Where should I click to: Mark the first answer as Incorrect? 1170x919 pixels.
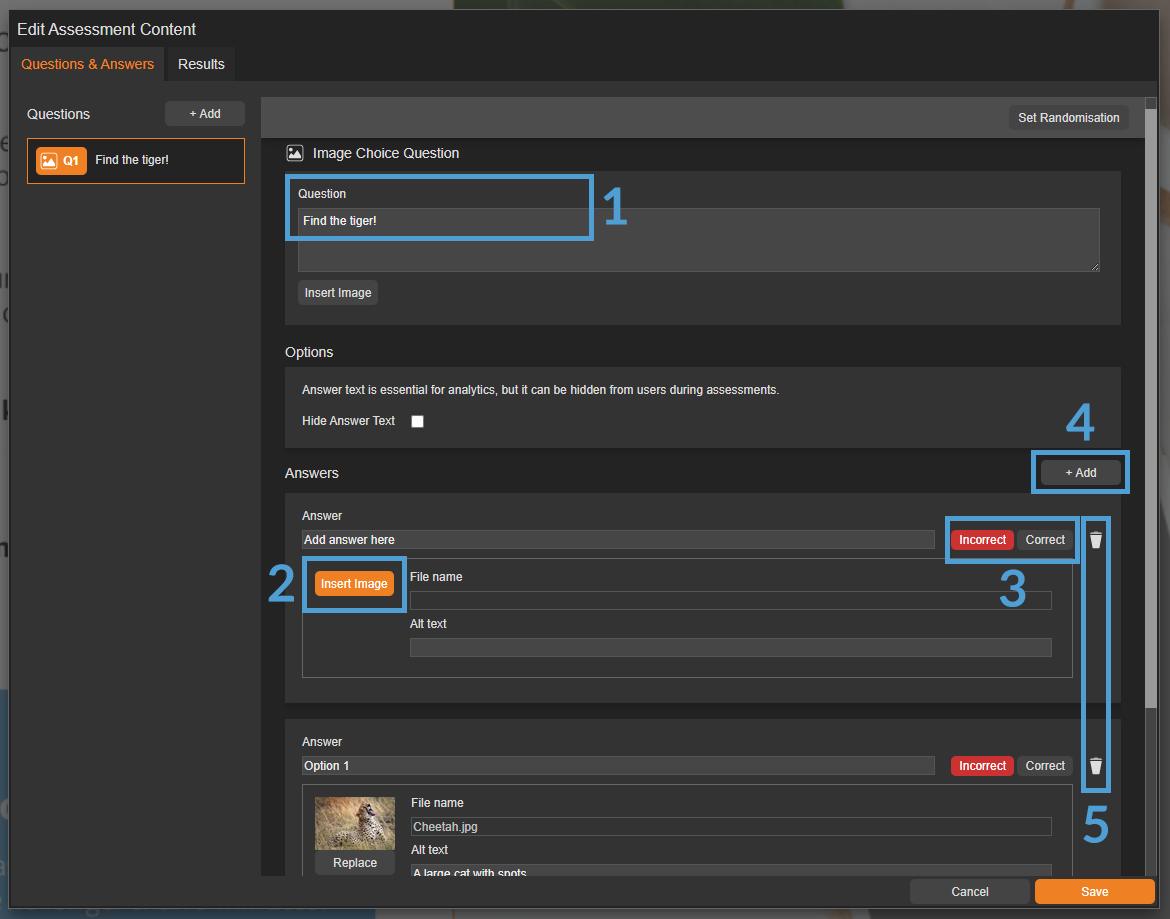[982, 540]
